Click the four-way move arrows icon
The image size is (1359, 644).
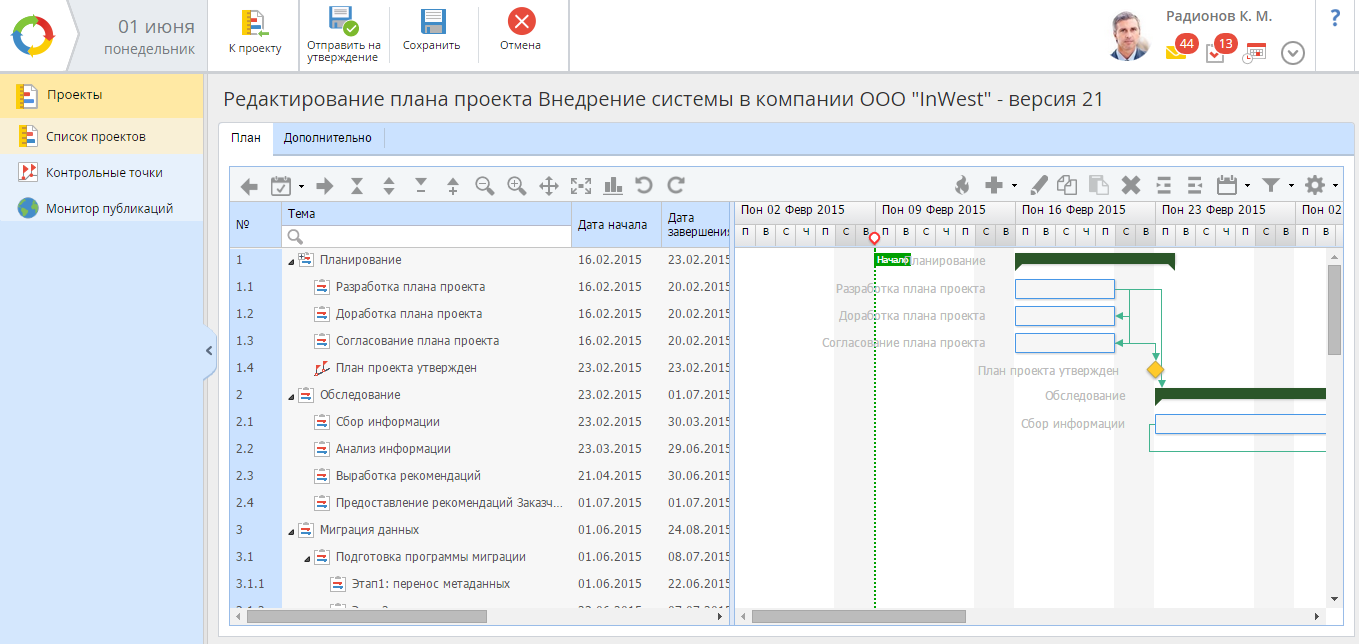tap(549, 186)
